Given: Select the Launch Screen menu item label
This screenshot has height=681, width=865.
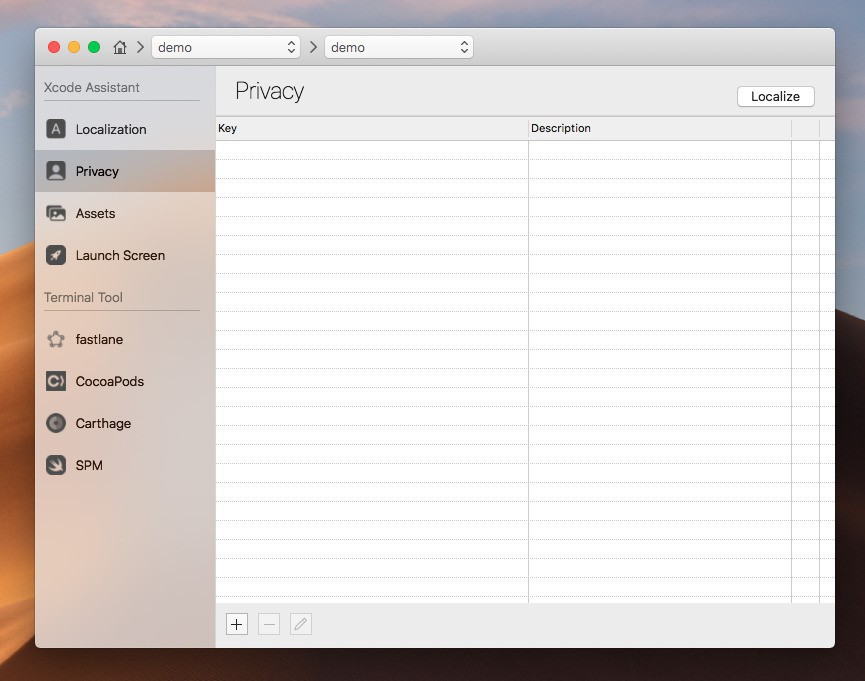Looking at the screenshot, I should 120,255.
